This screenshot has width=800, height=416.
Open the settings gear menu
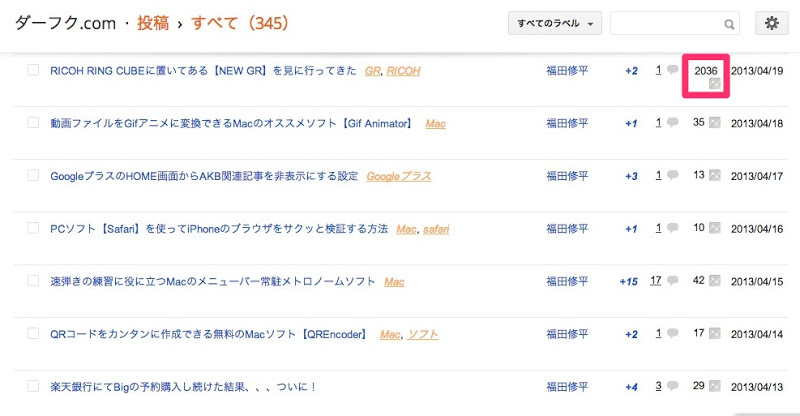tap(771, 23)
